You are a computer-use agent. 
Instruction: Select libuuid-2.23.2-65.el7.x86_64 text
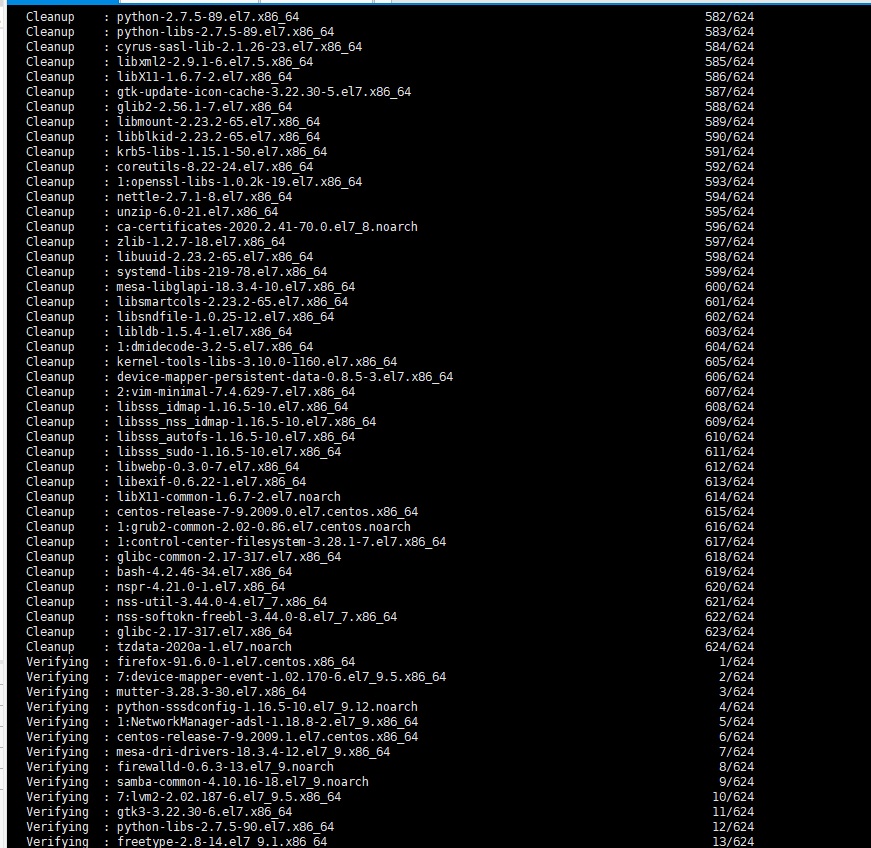coord(214,257)
